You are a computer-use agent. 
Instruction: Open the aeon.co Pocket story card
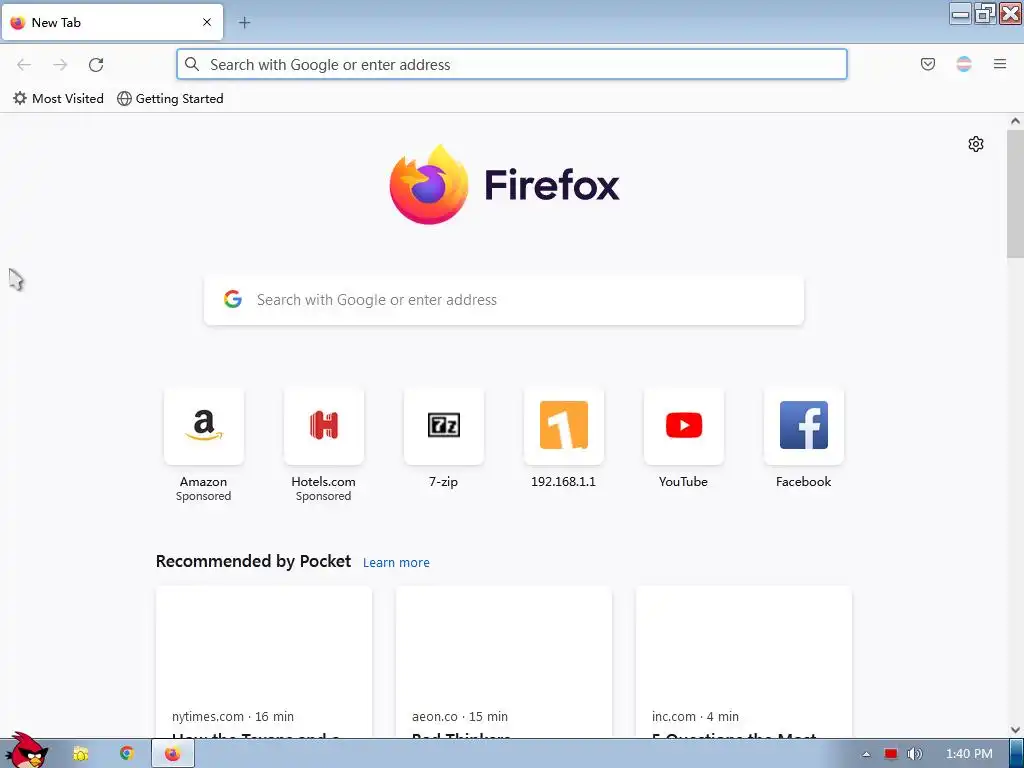[504, 662]
